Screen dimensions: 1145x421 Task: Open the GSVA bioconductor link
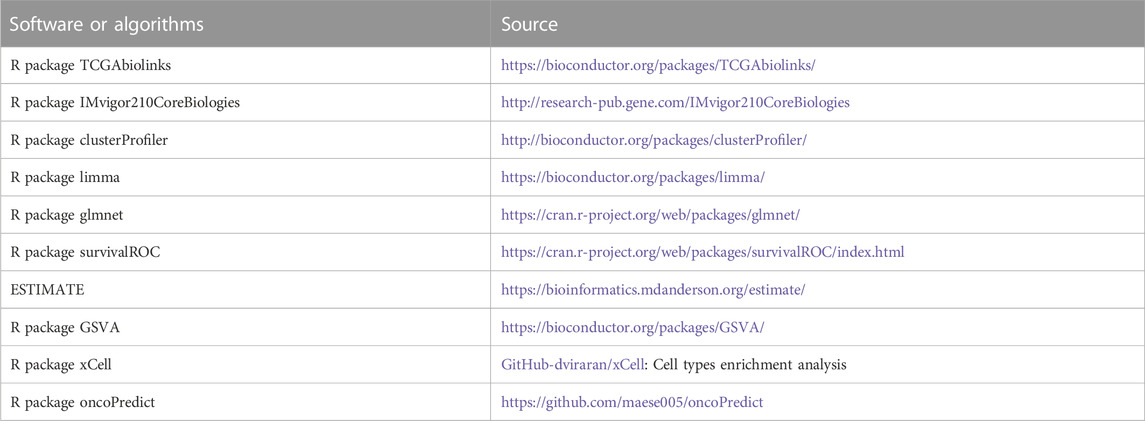click(x=632, y=327)
